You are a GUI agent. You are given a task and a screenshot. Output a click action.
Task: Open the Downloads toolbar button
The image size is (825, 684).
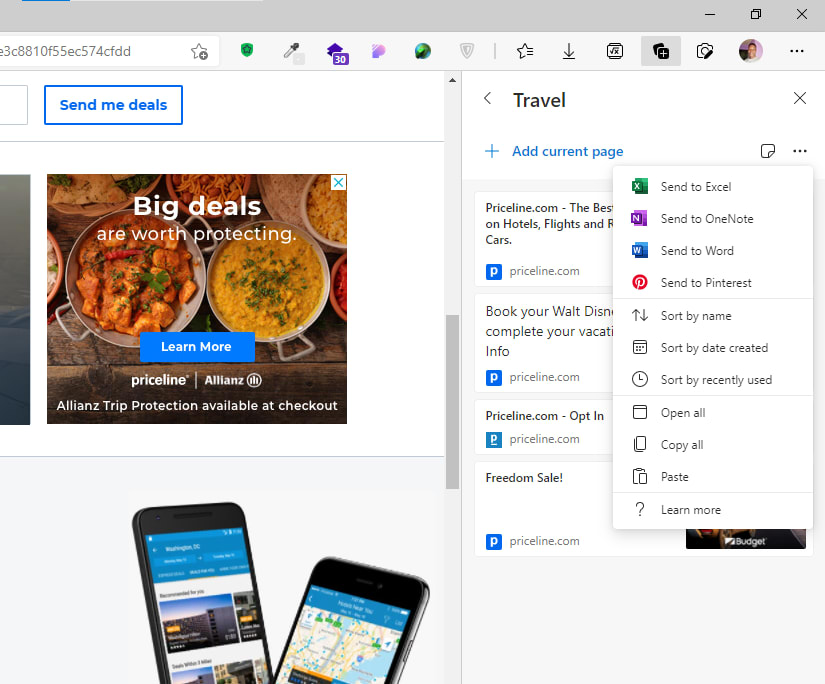(x=569, y=51)
